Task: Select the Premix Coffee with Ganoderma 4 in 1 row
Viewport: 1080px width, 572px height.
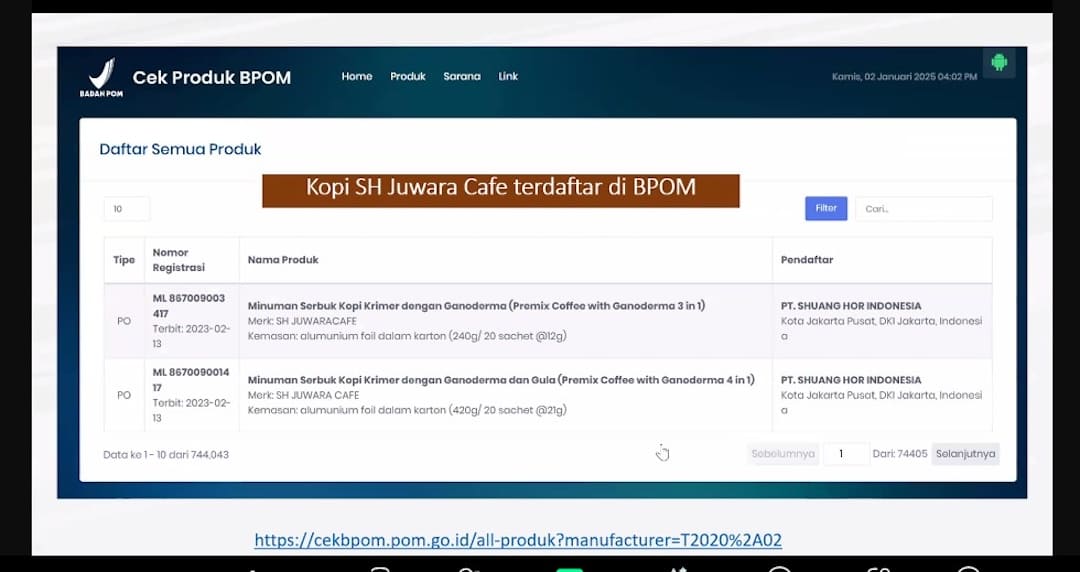Action: point(500,380)
